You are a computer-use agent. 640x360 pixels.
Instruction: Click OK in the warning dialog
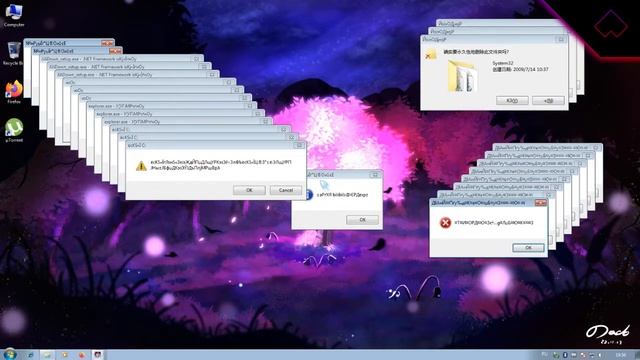249,190
